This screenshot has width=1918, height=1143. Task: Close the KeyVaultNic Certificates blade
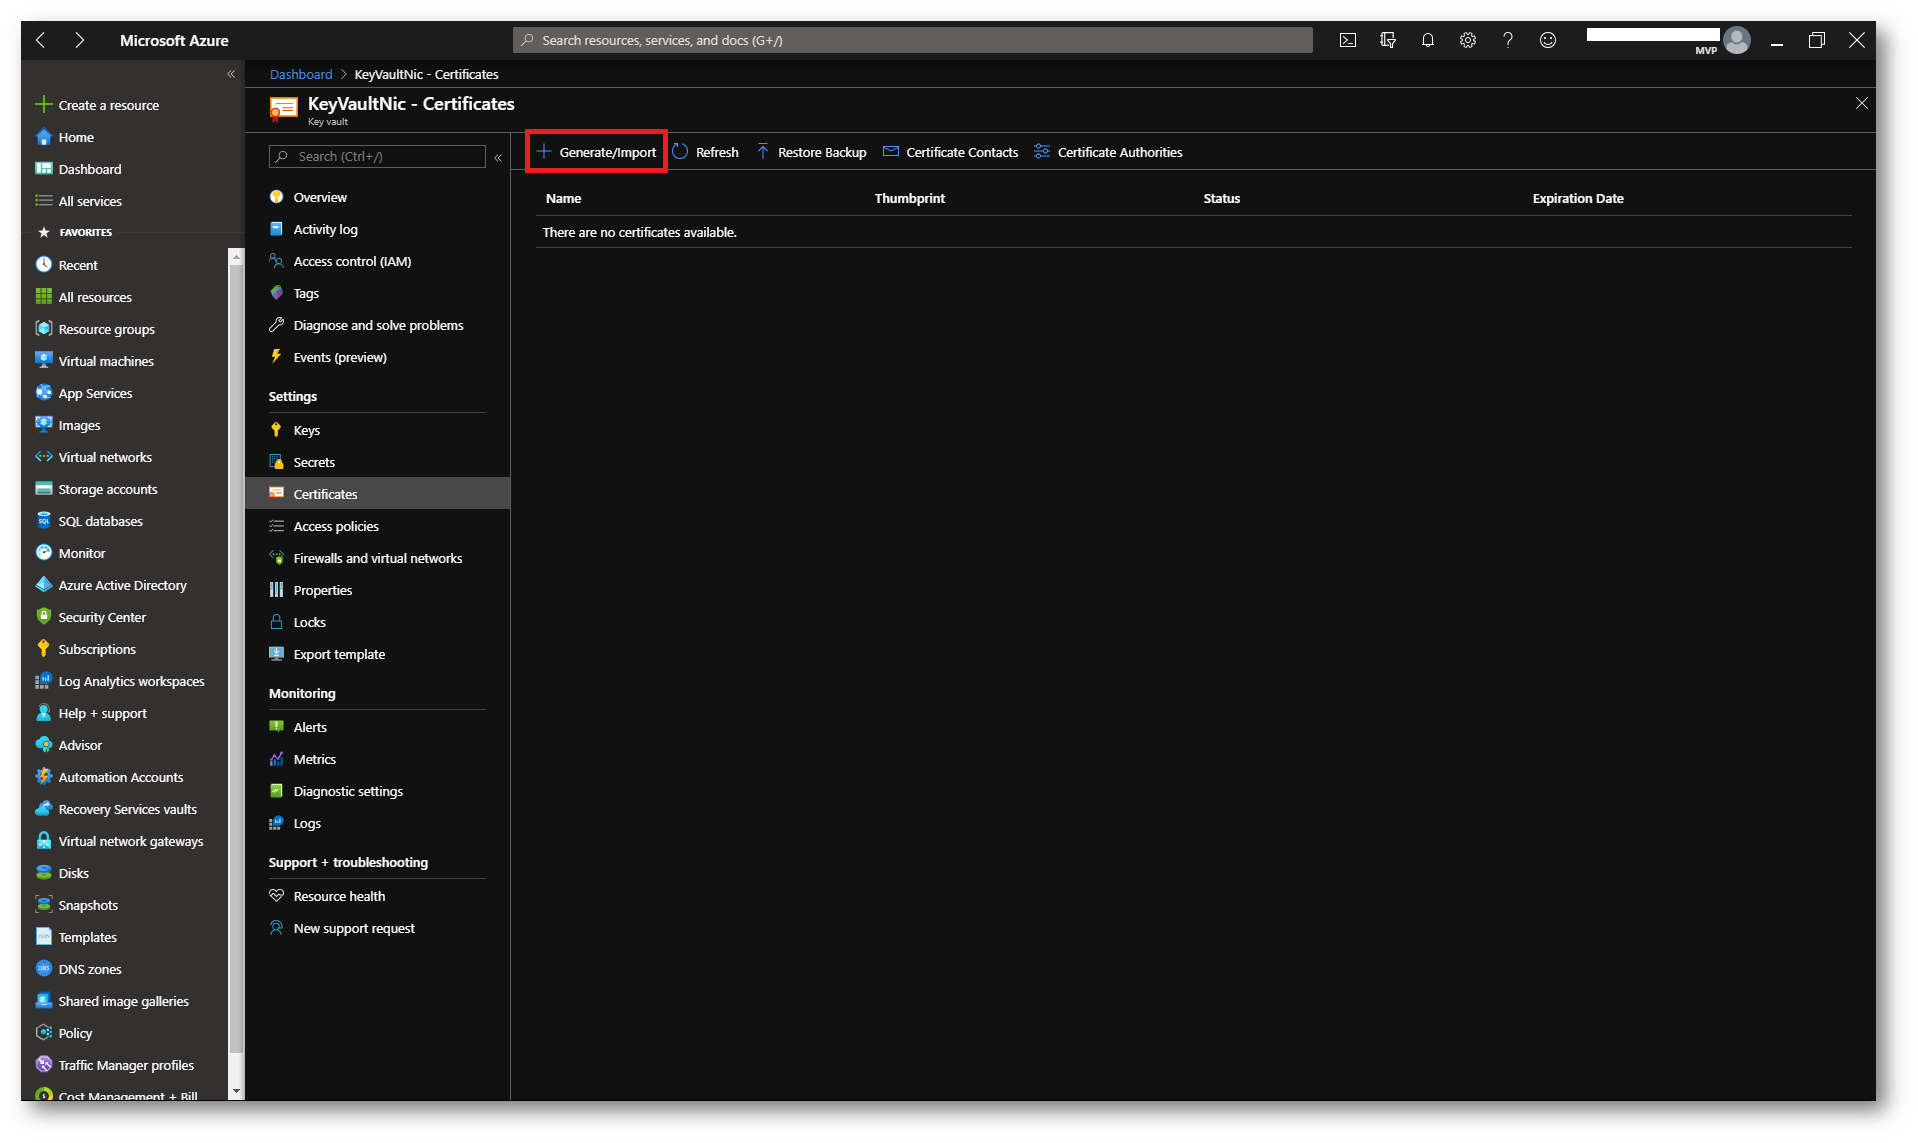[x=1861, y=103]
